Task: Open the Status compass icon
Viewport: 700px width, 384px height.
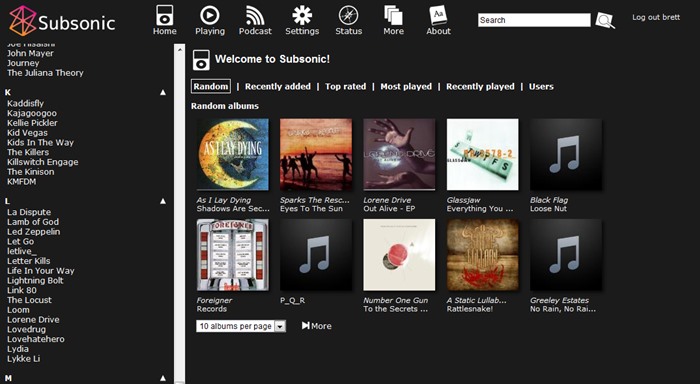Action: [348, 16]
